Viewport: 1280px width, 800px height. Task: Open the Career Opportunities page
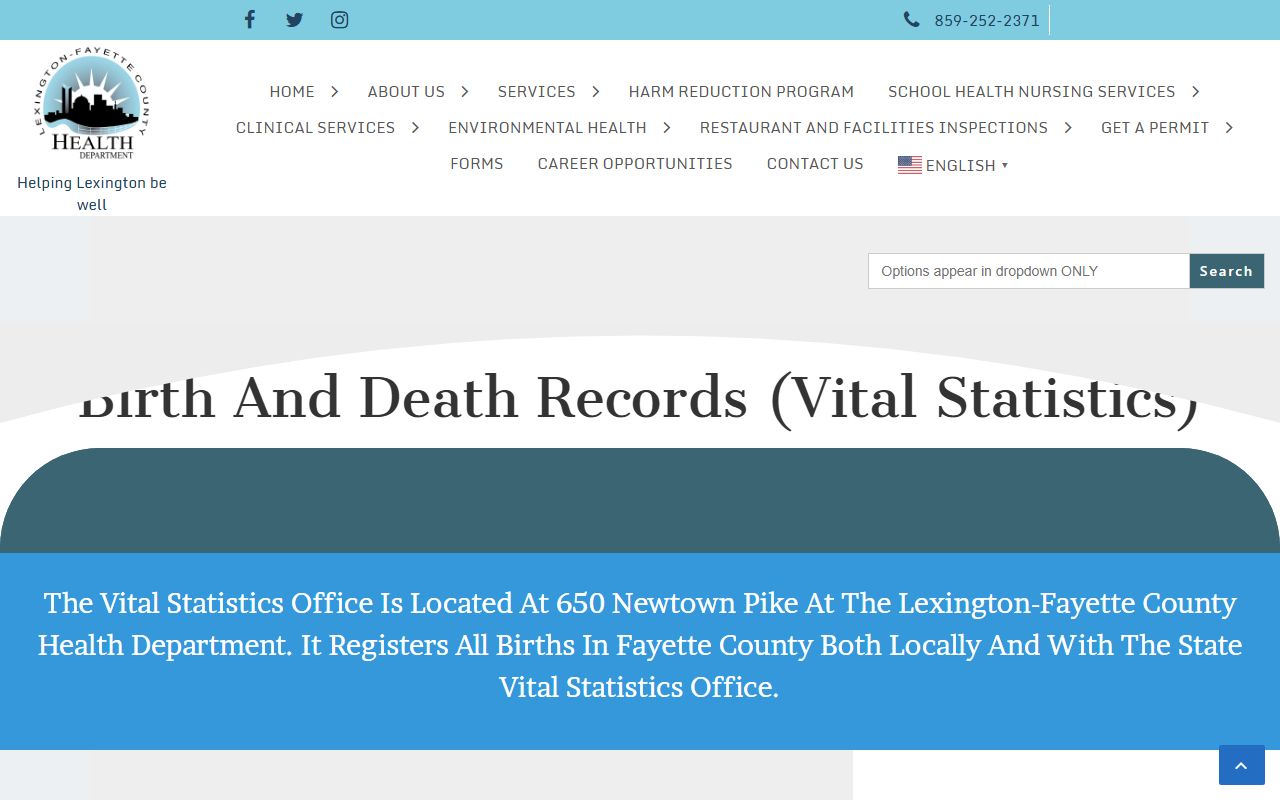pos(635,163)
